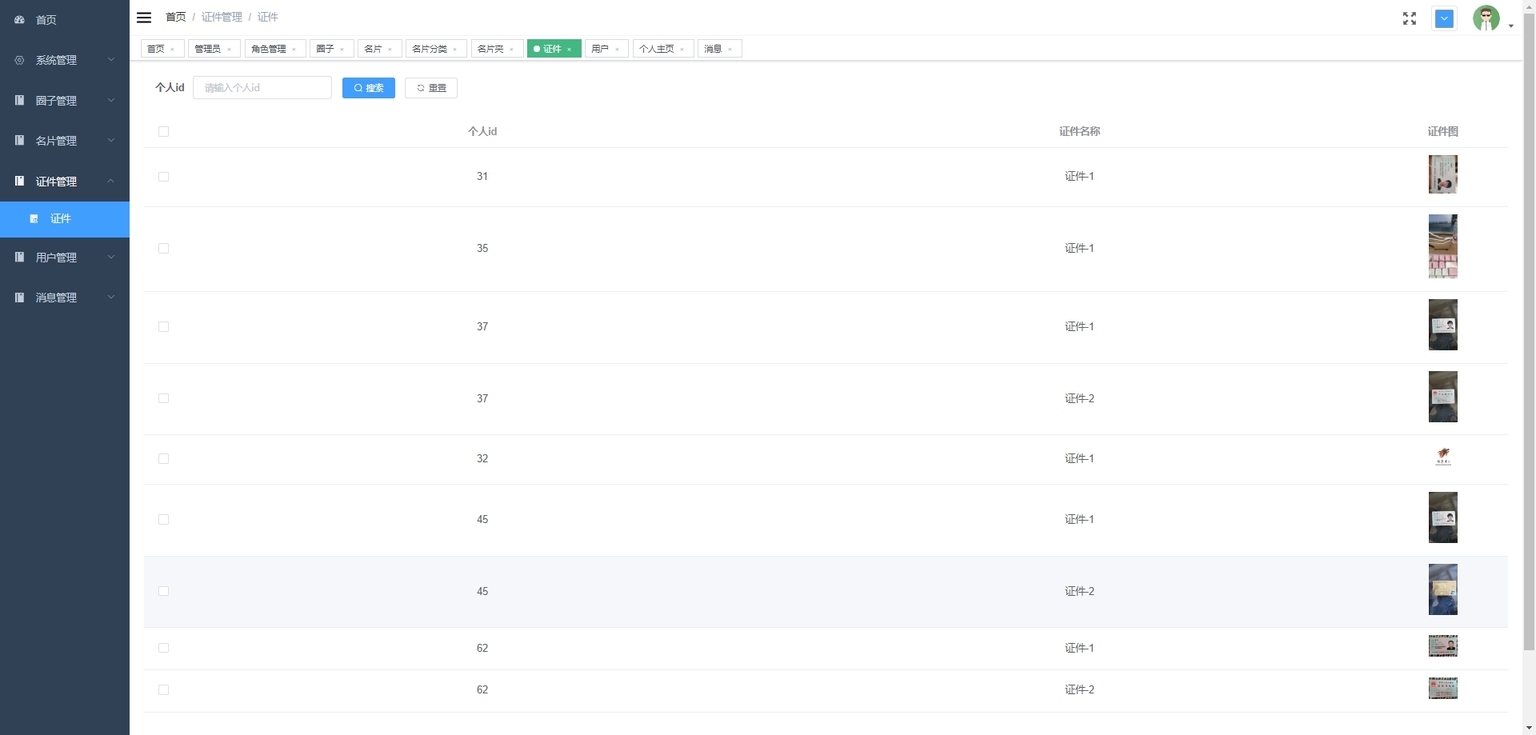Close the 管理员 tab with its x
Viewport: 1536px width, 735px height.
tap(228, 49)
